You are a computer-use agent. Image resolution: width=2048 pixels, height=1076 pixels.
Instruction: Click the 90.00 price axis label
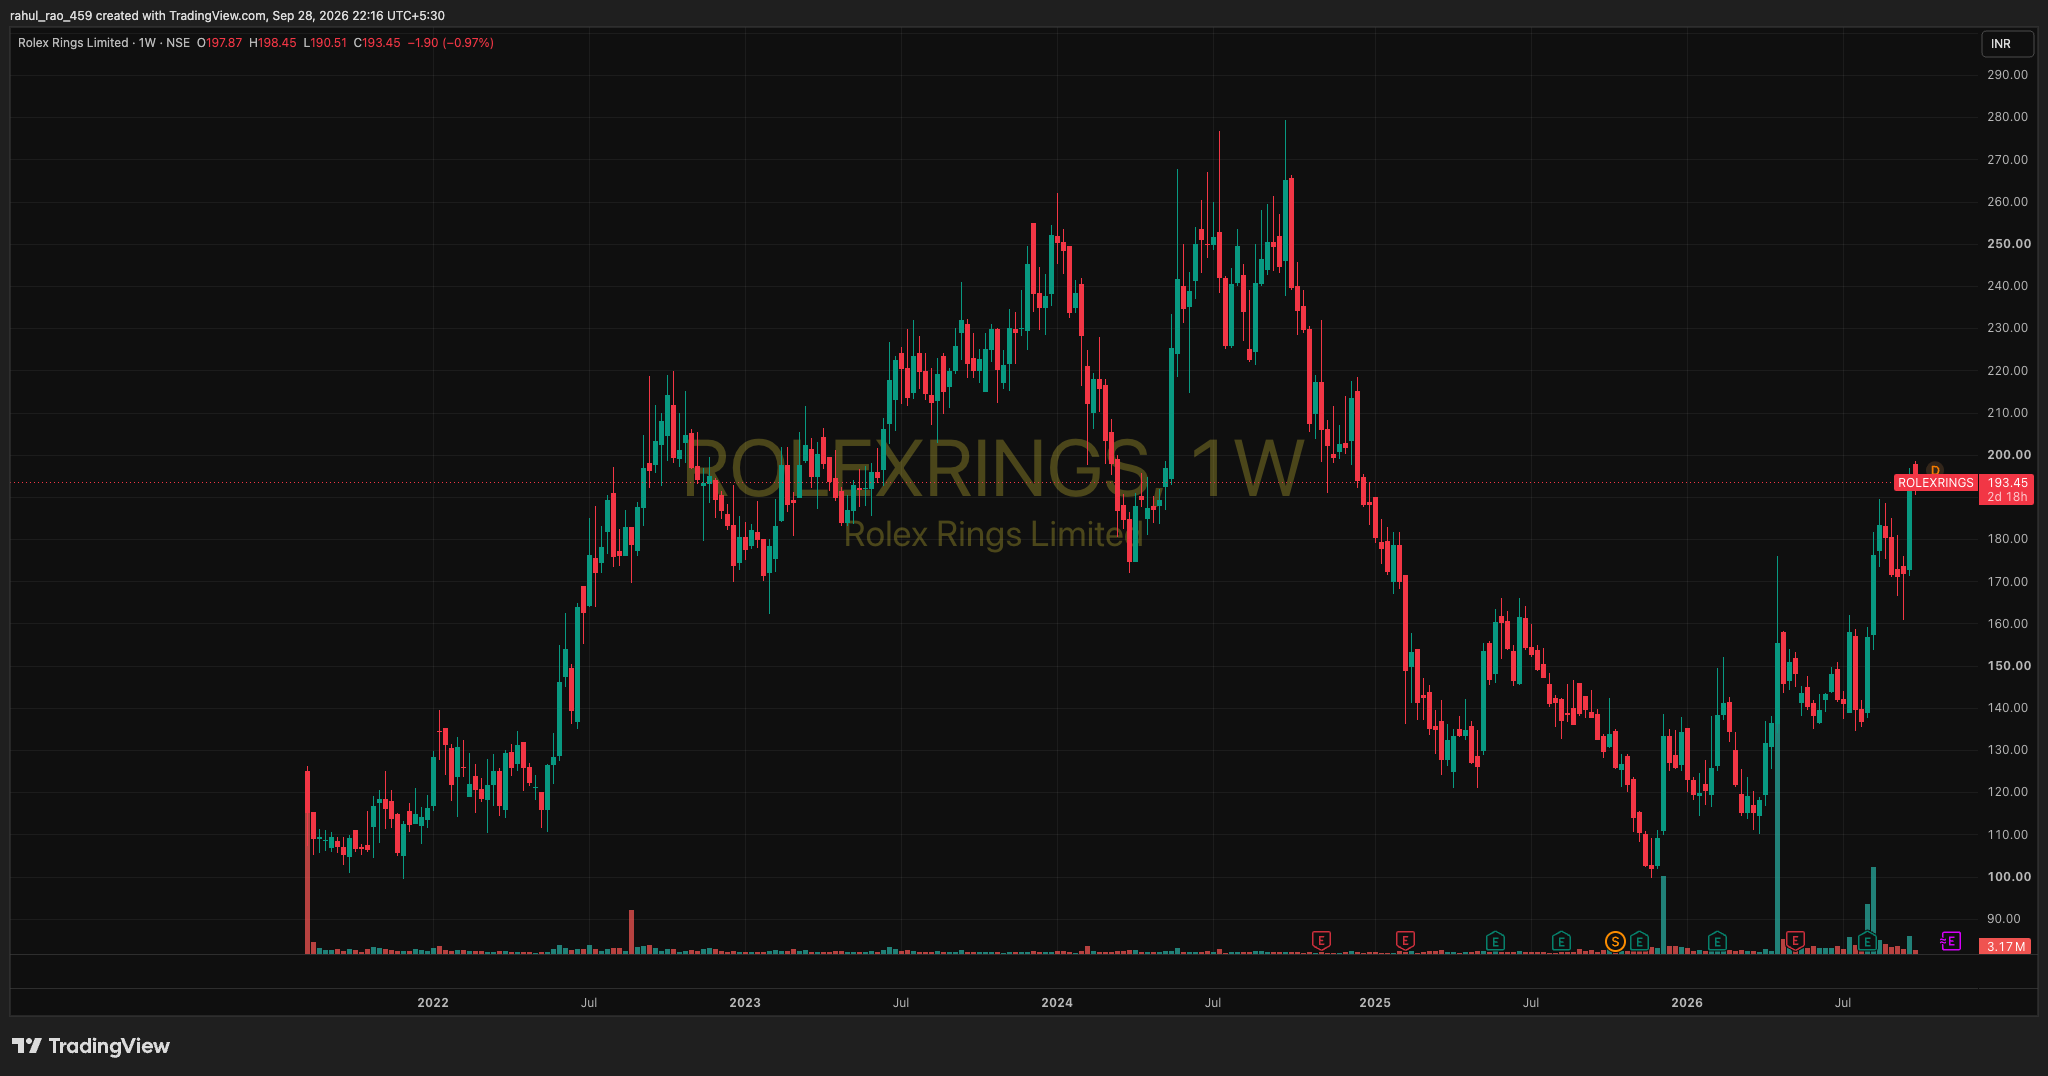[x=2004, y=918]
